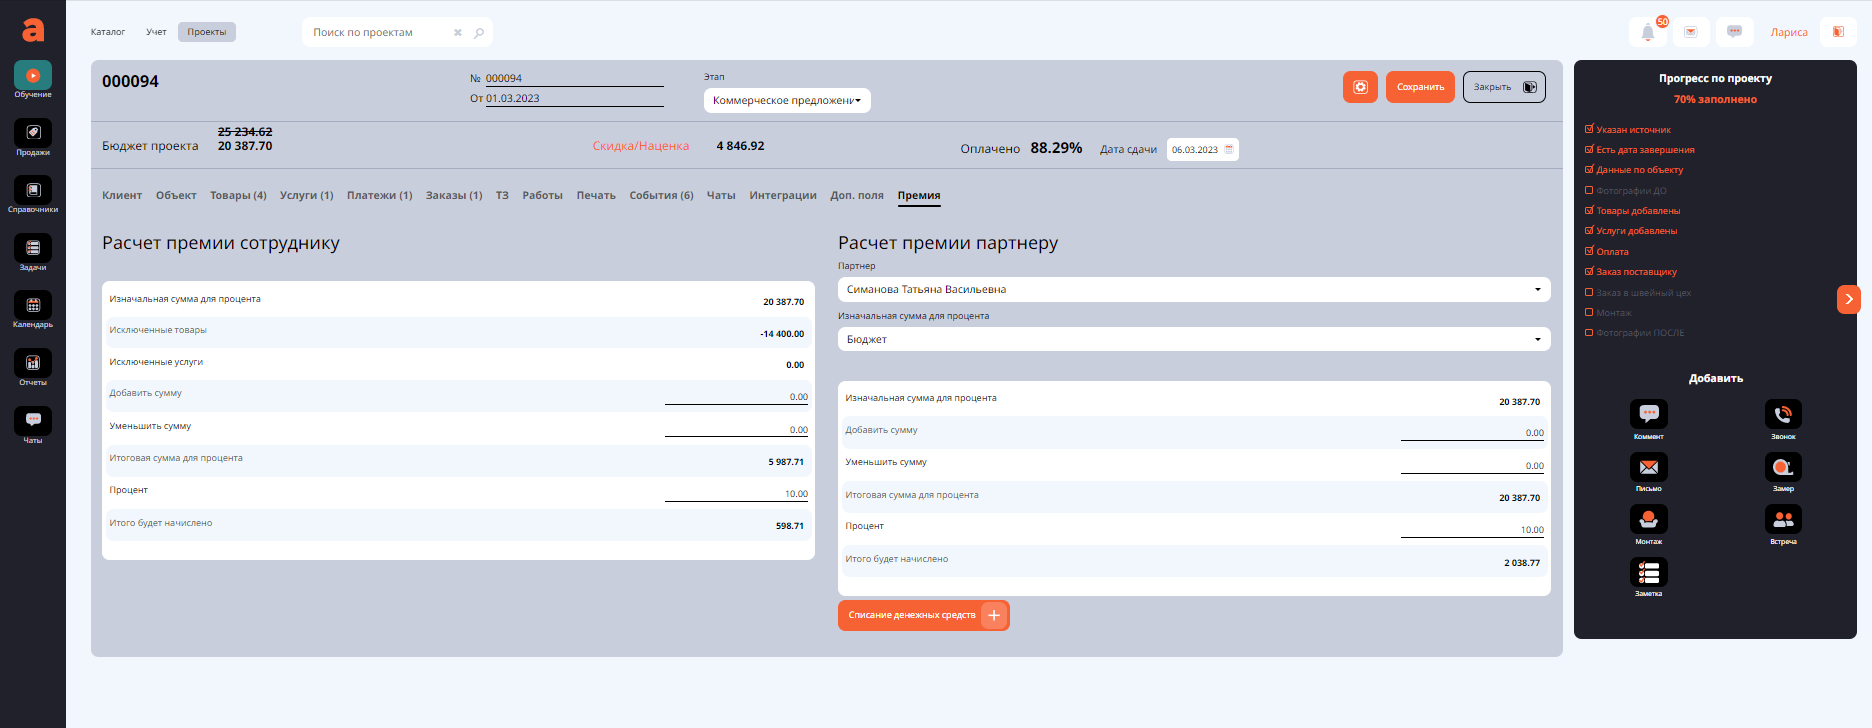Open the Обучение sidebar icon

pos(33,76)
